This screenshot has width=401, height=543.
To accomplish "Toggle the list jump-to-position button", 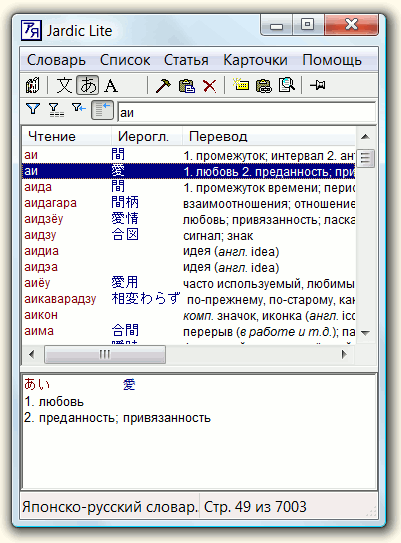I will coord(102,110).
